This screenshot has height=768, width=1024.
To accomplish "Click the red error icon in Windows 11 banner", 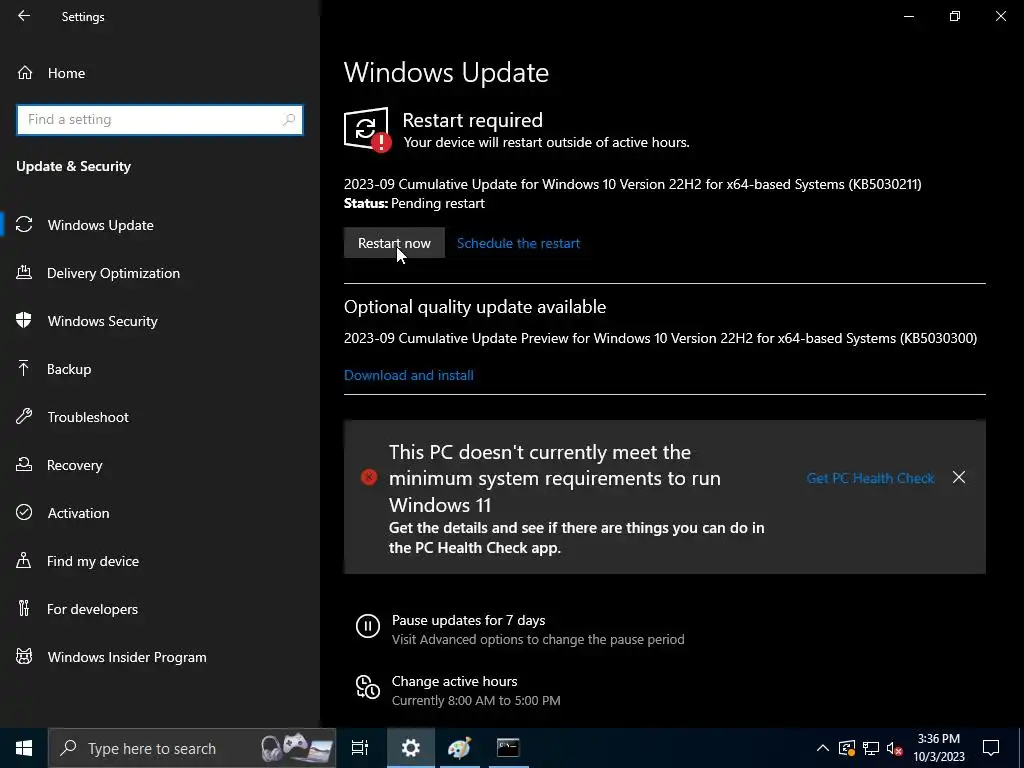I will pyautogui.click(x=368, y=477).
